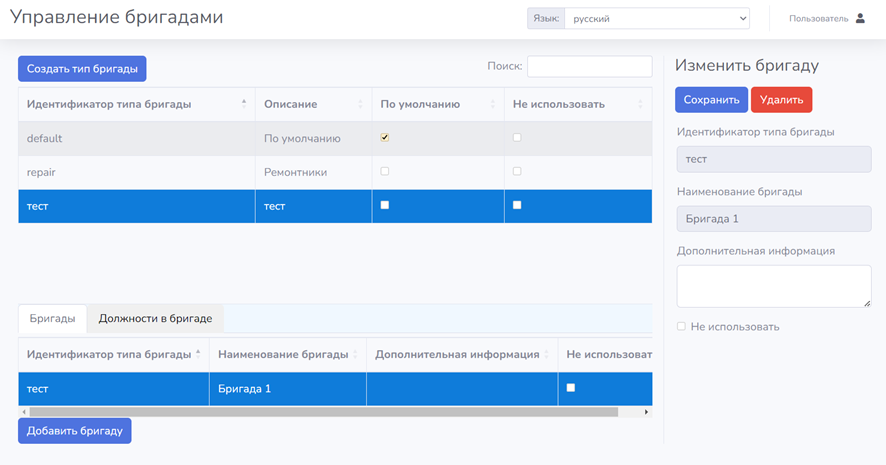The width and height of the screenshot is (886, 465).
Task: Select the Бригады tab
Action: coord(52,318)
